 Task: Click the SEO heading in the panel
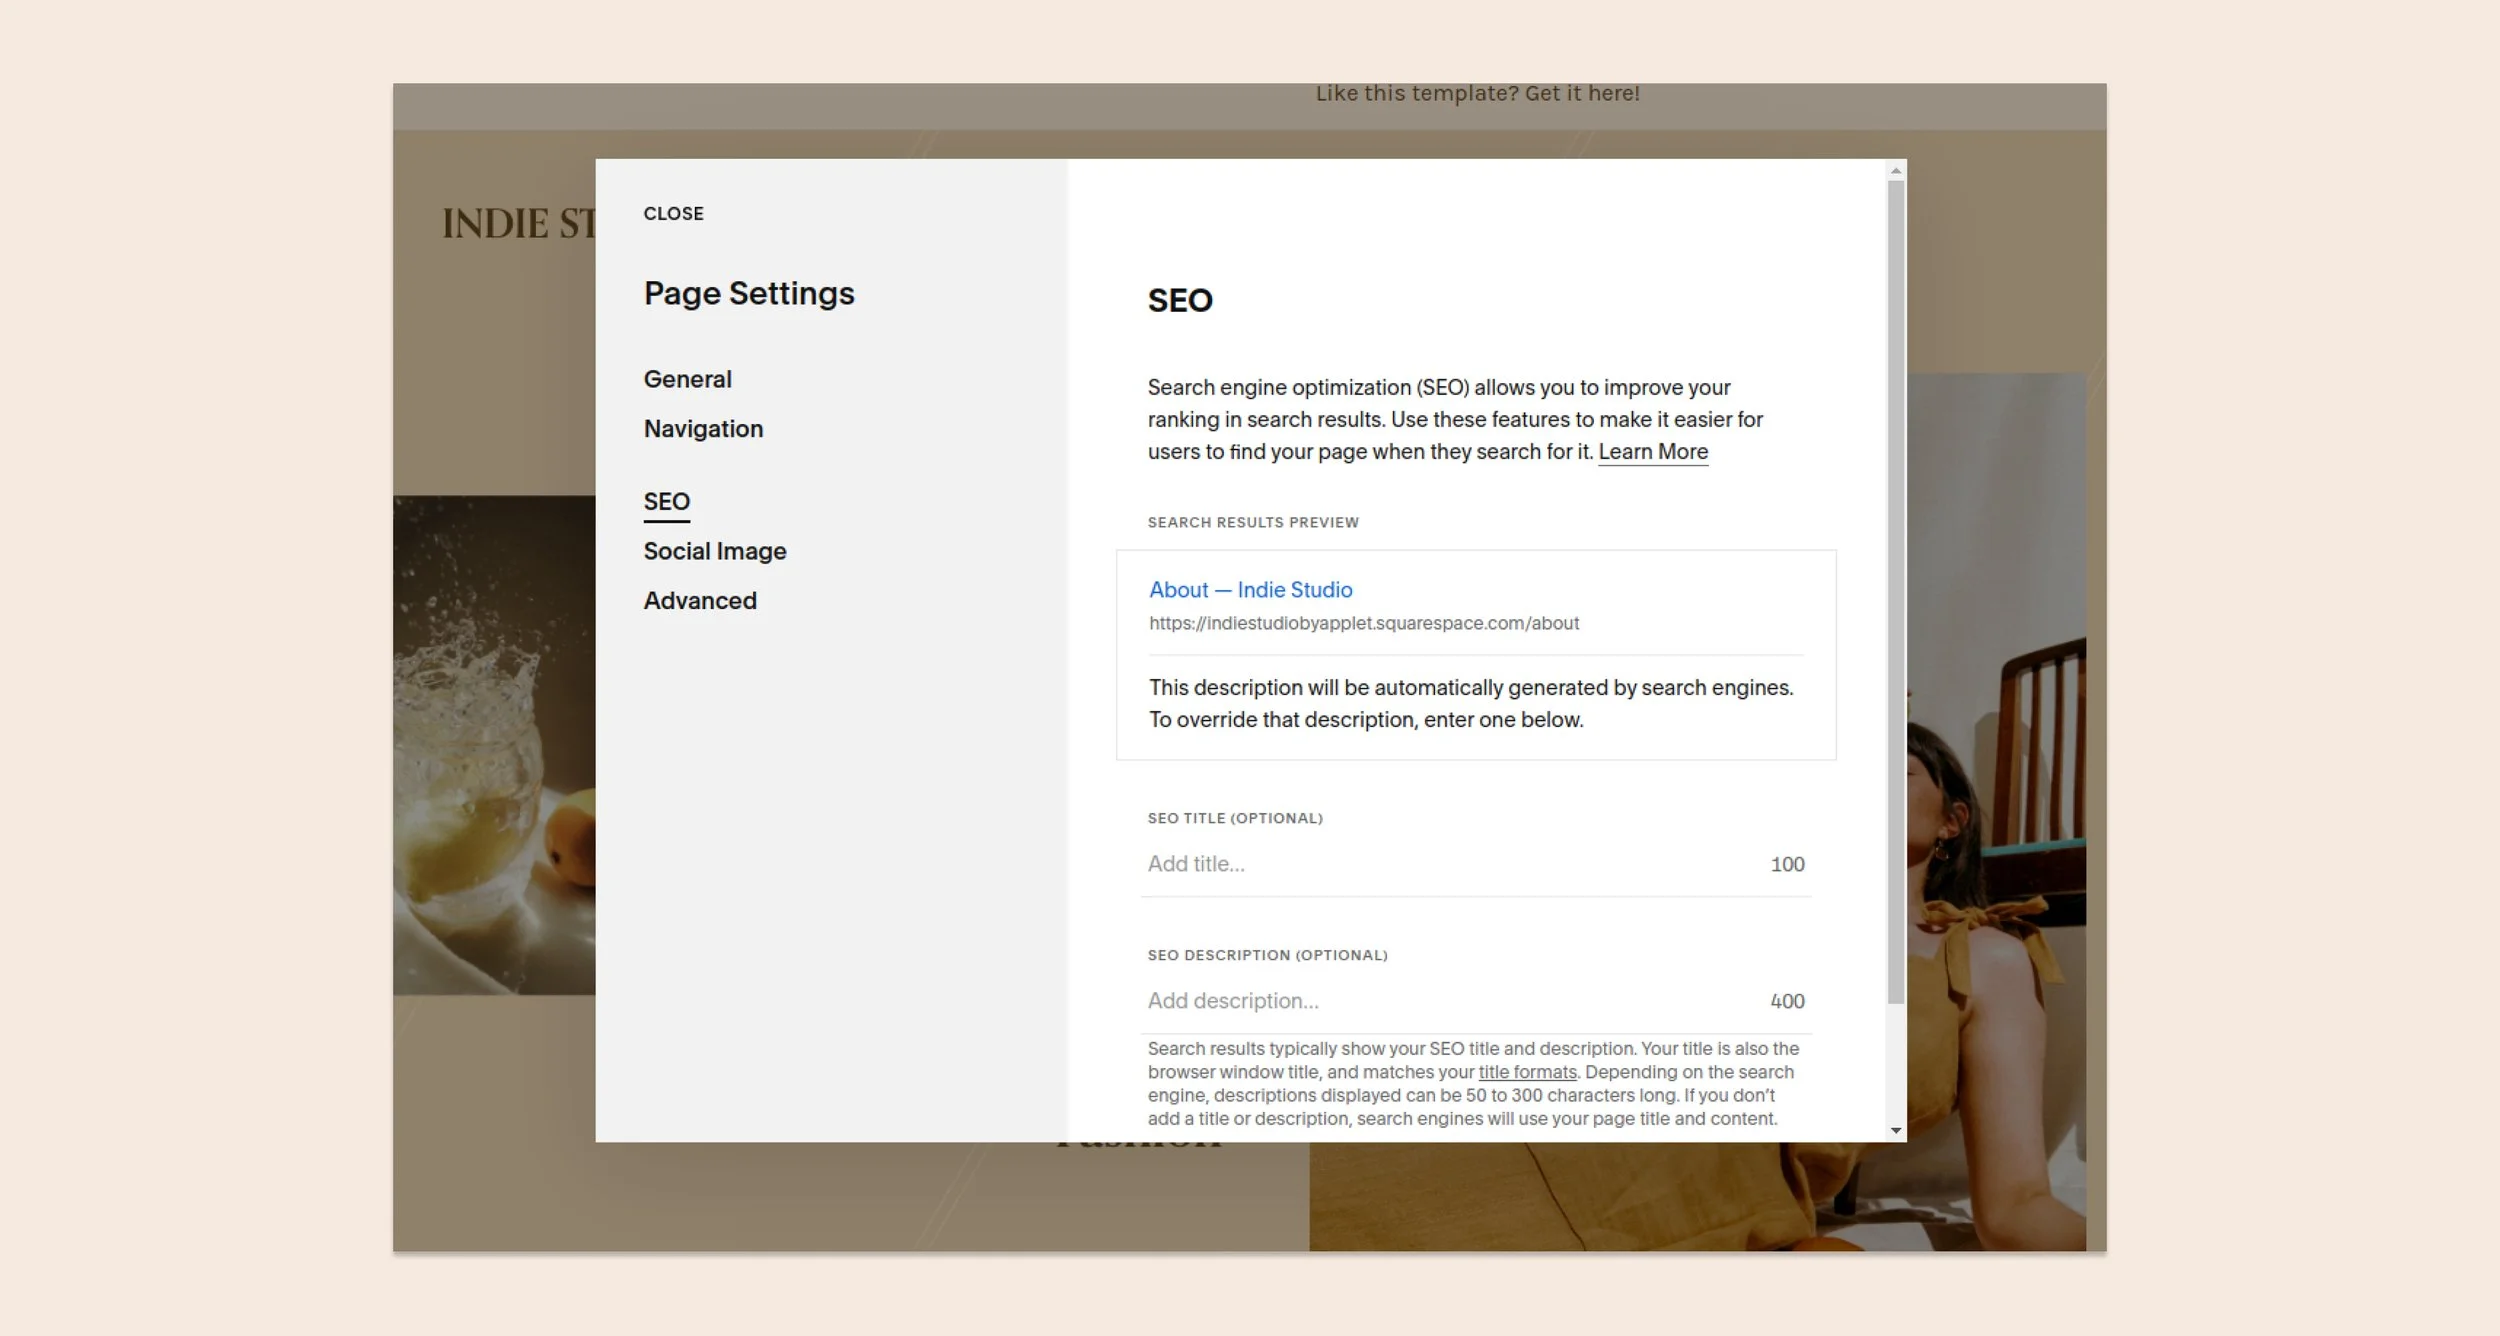pyautogui.click(x=1180, y=299)
